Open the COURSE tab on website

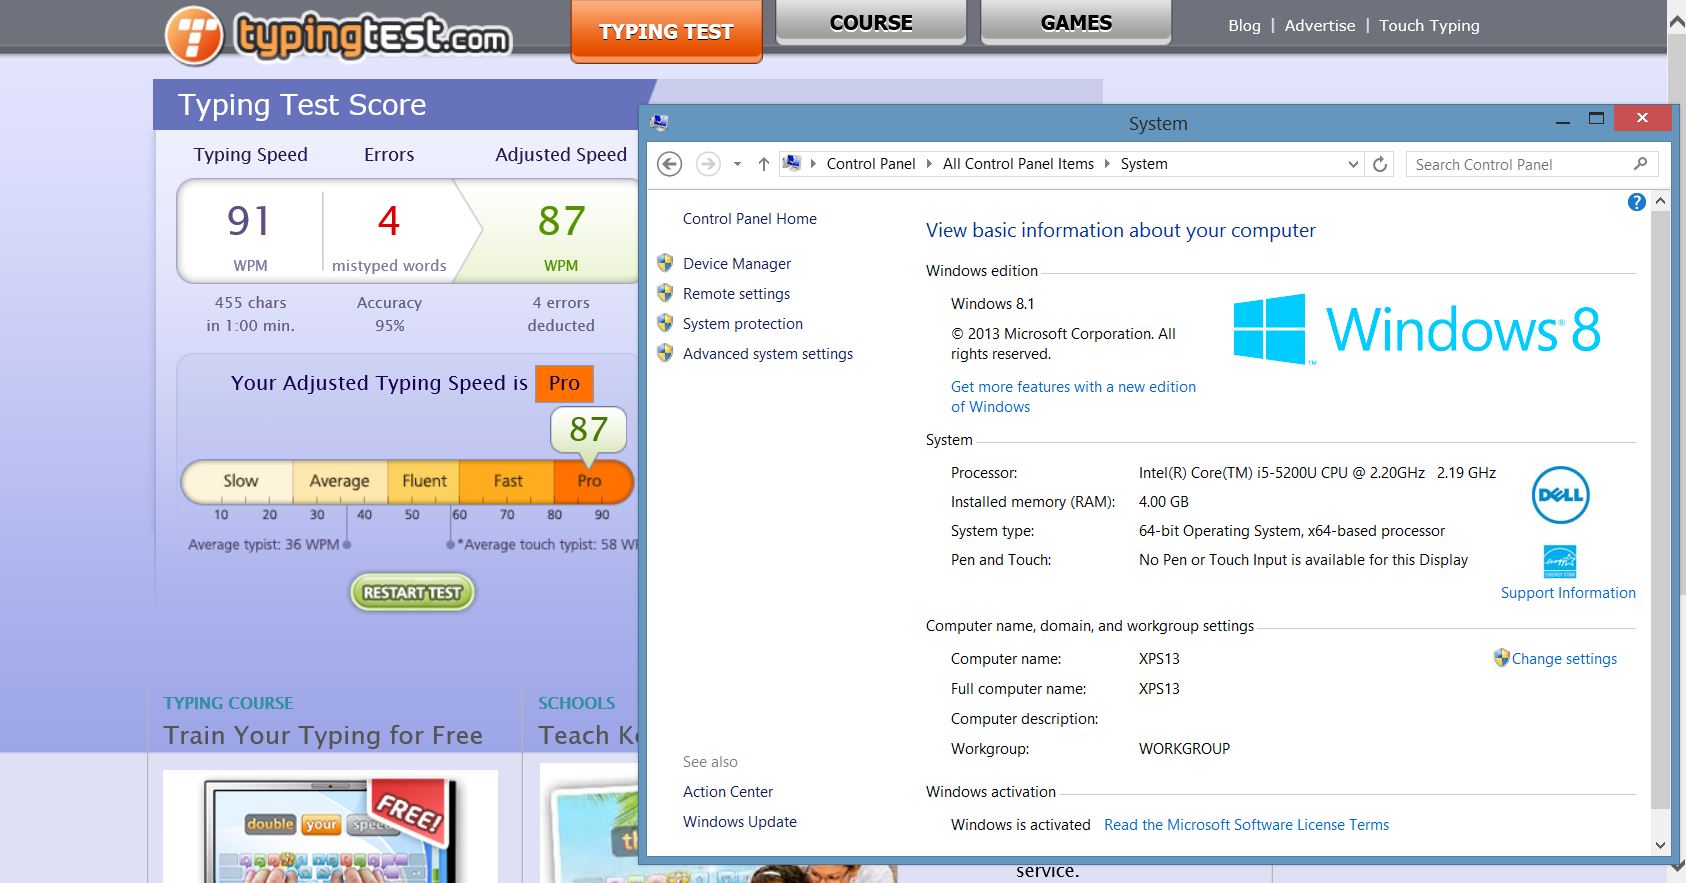click(x=871, y=22)
